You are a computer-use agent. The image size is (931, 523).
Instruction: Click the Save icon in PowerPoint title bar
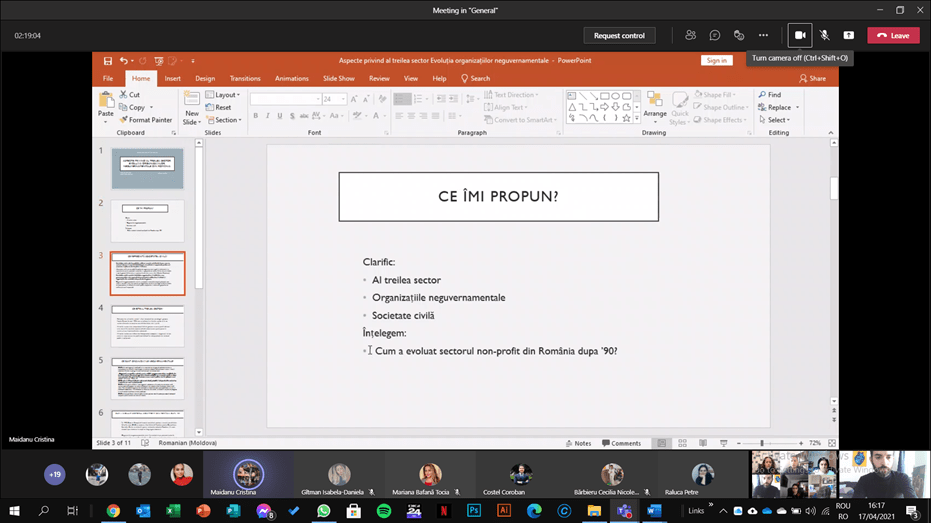coord(108,61)
